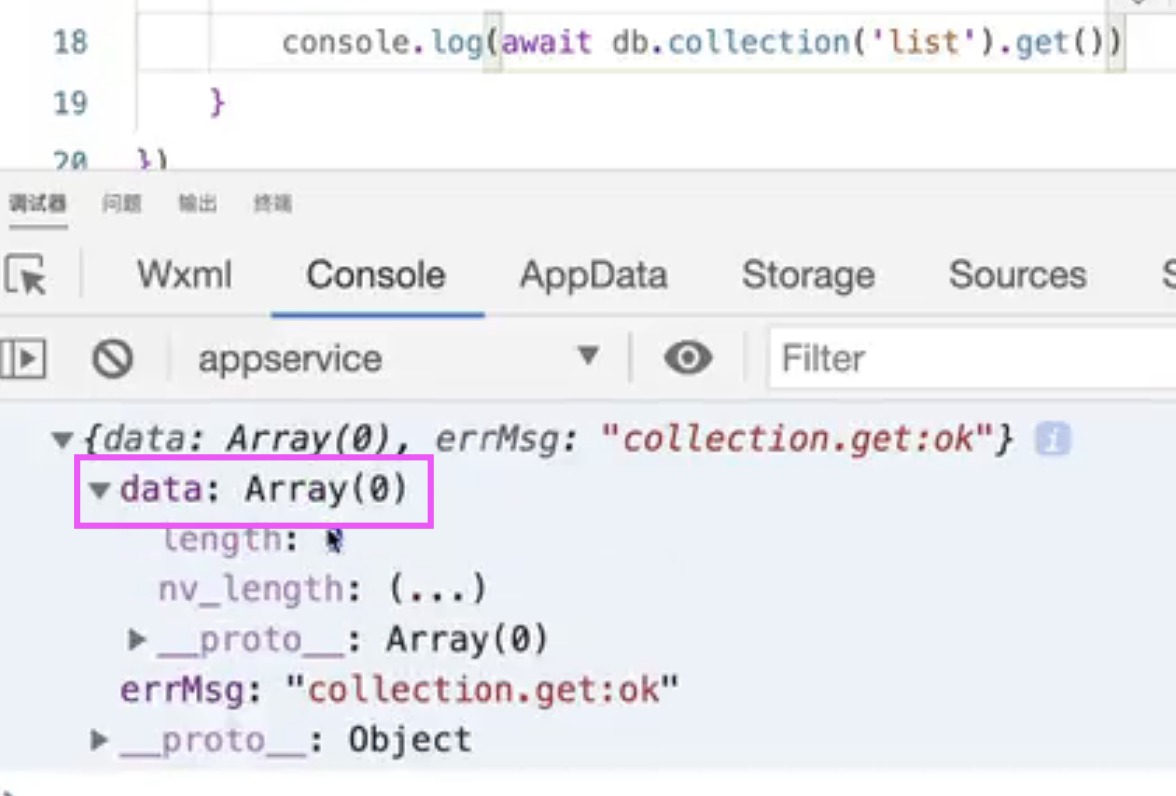1176x796 pixels.
Task: Activate the select element inspector icon
Action: 26,275
